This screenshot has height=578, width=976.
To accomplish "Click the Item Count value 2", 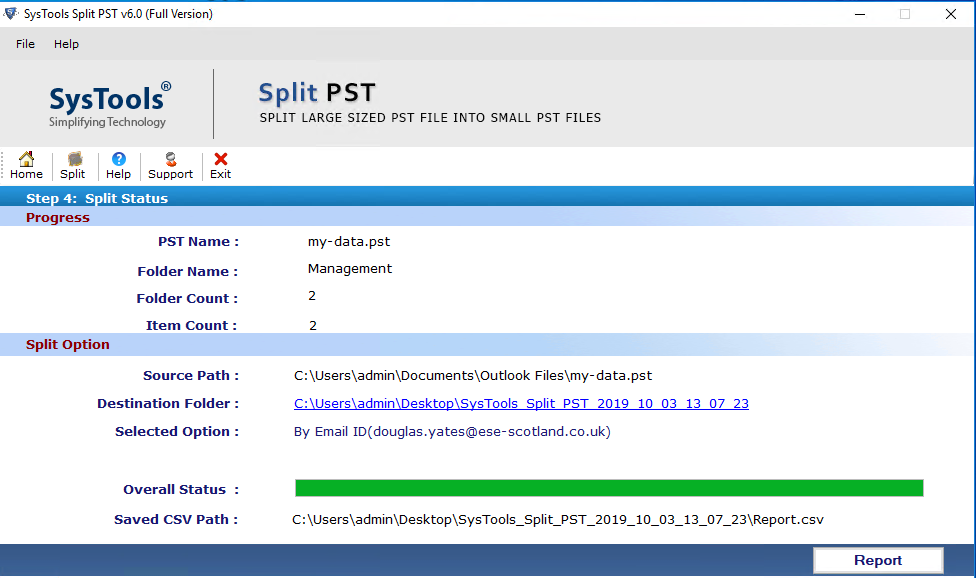I will point(312,325).
